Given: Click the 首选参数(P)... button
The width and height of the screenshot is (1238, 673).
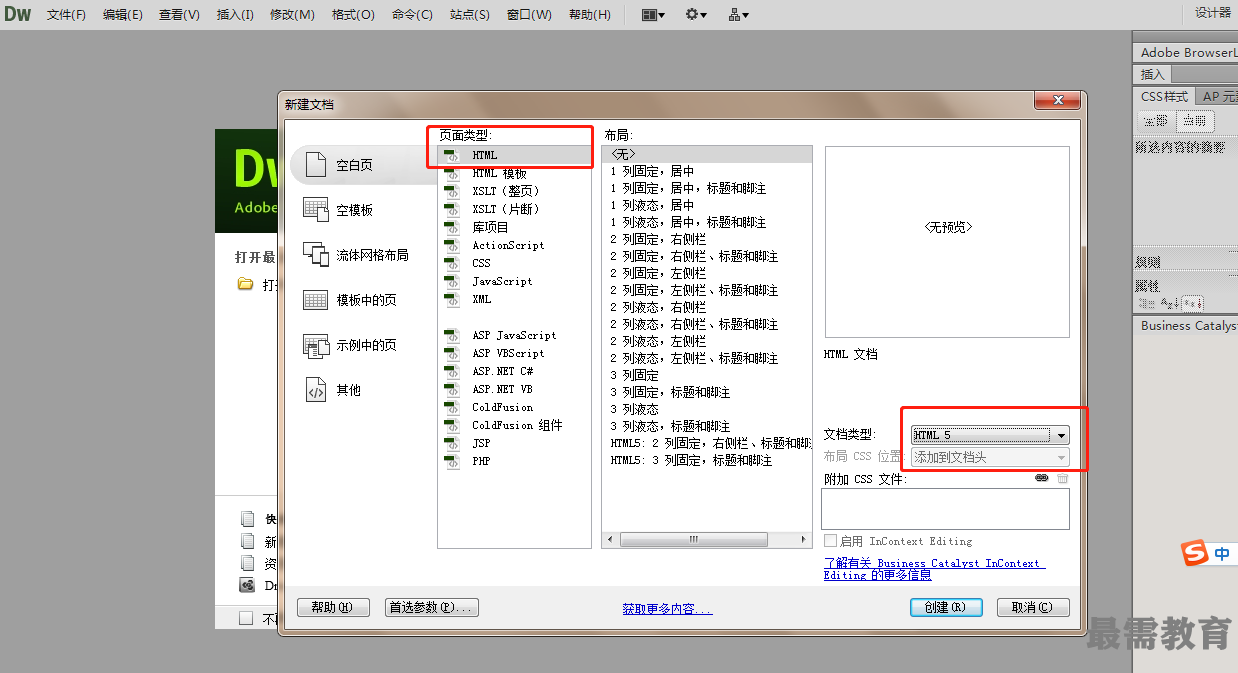Looking at the screenshot, I should [x=432, y=607].
